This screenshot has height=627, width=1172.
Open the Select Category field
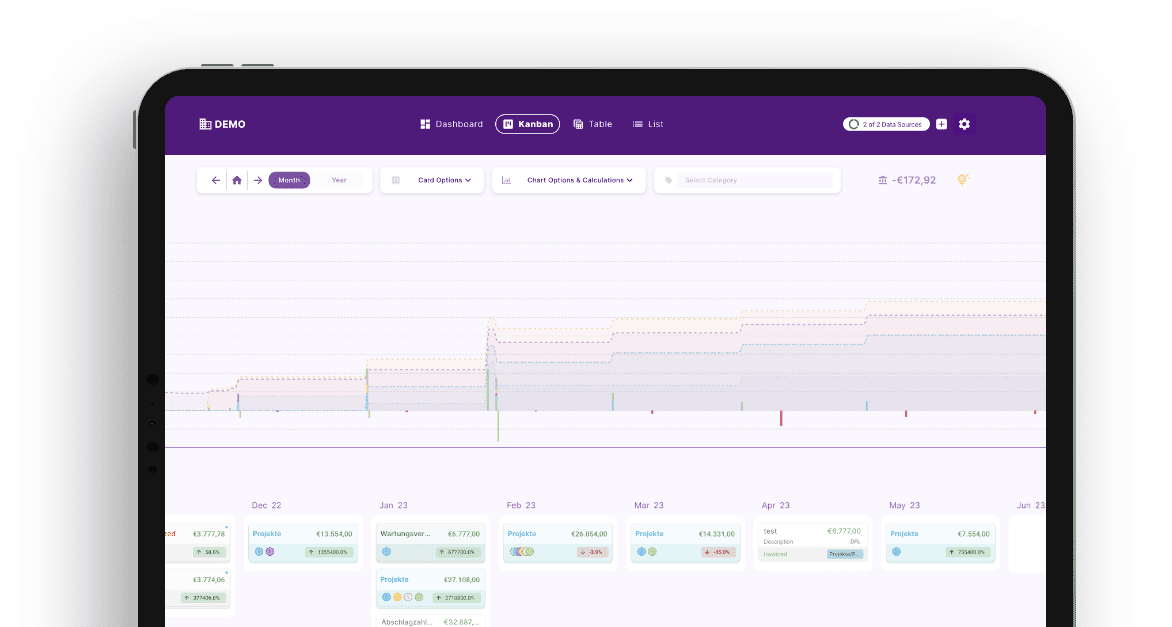(x=754, y=180)
